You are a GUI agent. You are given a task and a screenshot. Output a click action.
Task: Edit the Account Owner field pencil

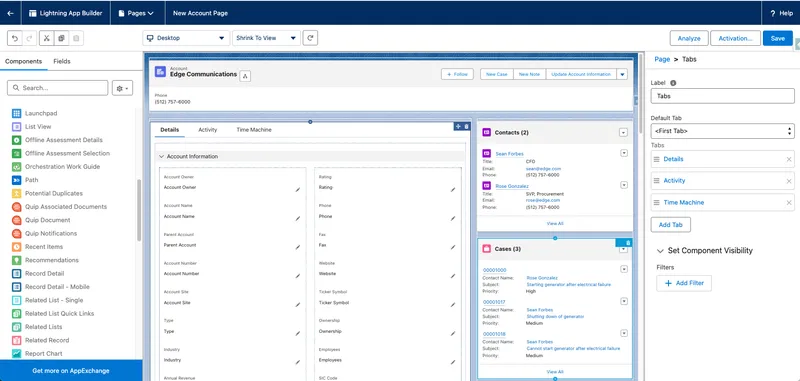pos(297,189)
